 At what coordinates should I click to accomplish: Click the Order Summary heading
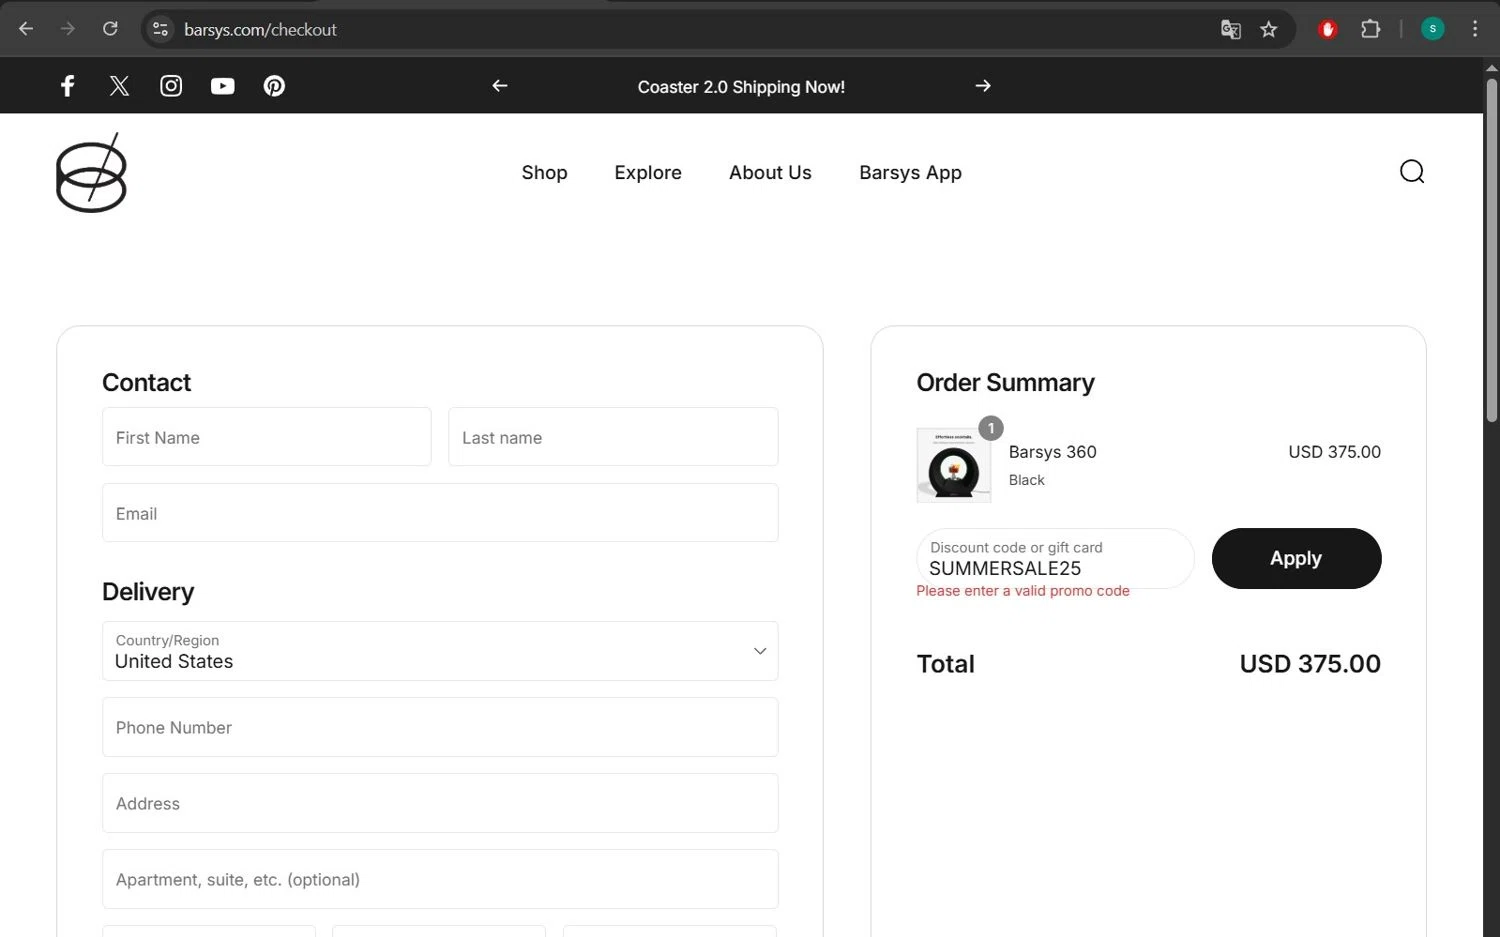[1005, 383]
